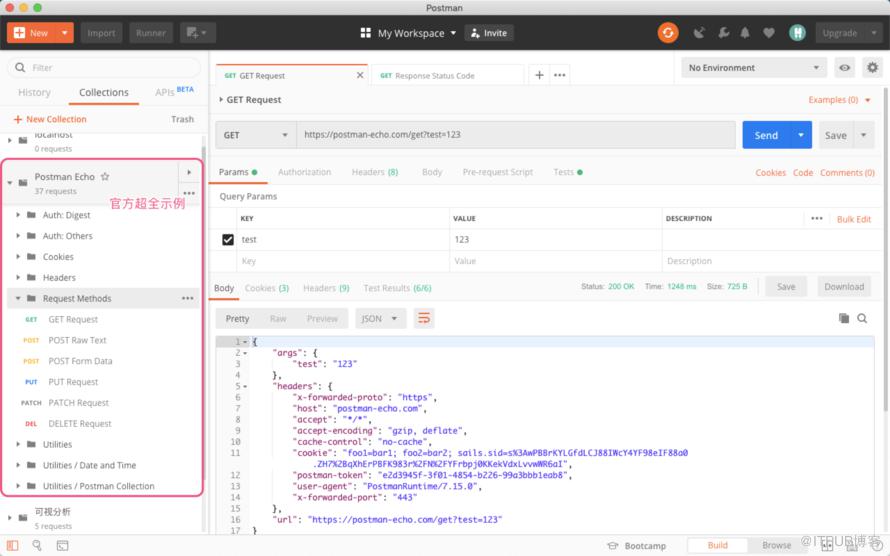
Task: Click the heart icon in header
Action: (x=769, y=33)
